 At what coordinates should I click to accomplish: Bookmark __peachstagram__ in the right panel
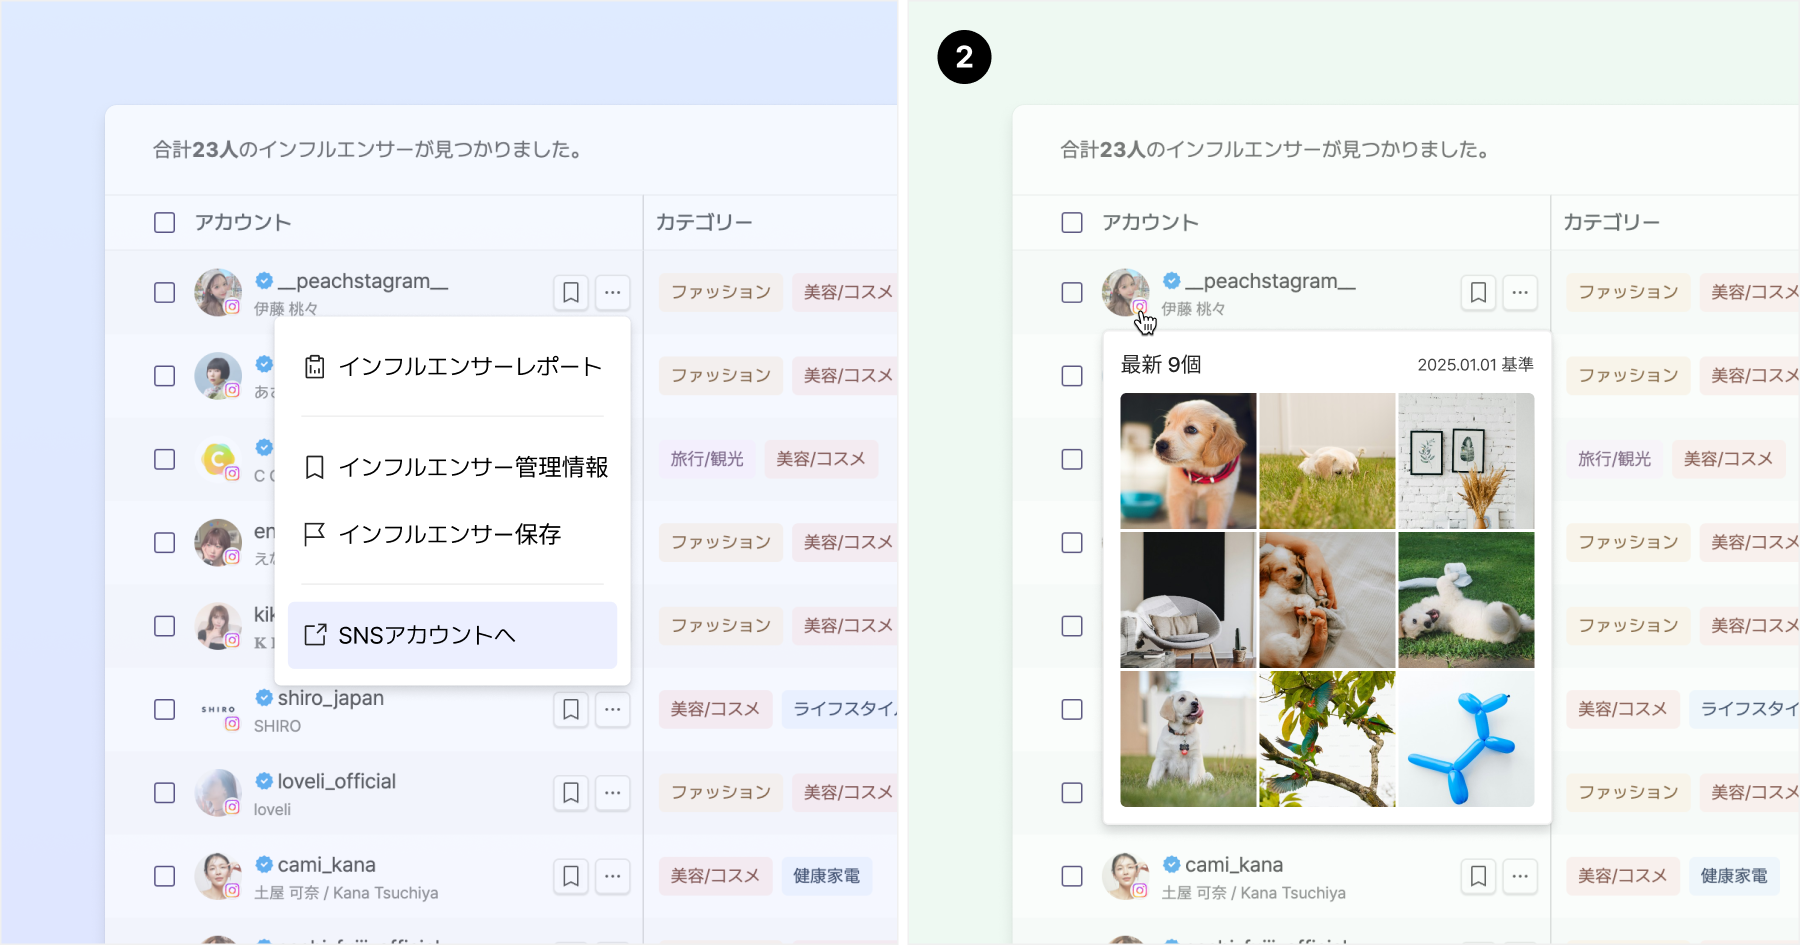coord(1478,293)
